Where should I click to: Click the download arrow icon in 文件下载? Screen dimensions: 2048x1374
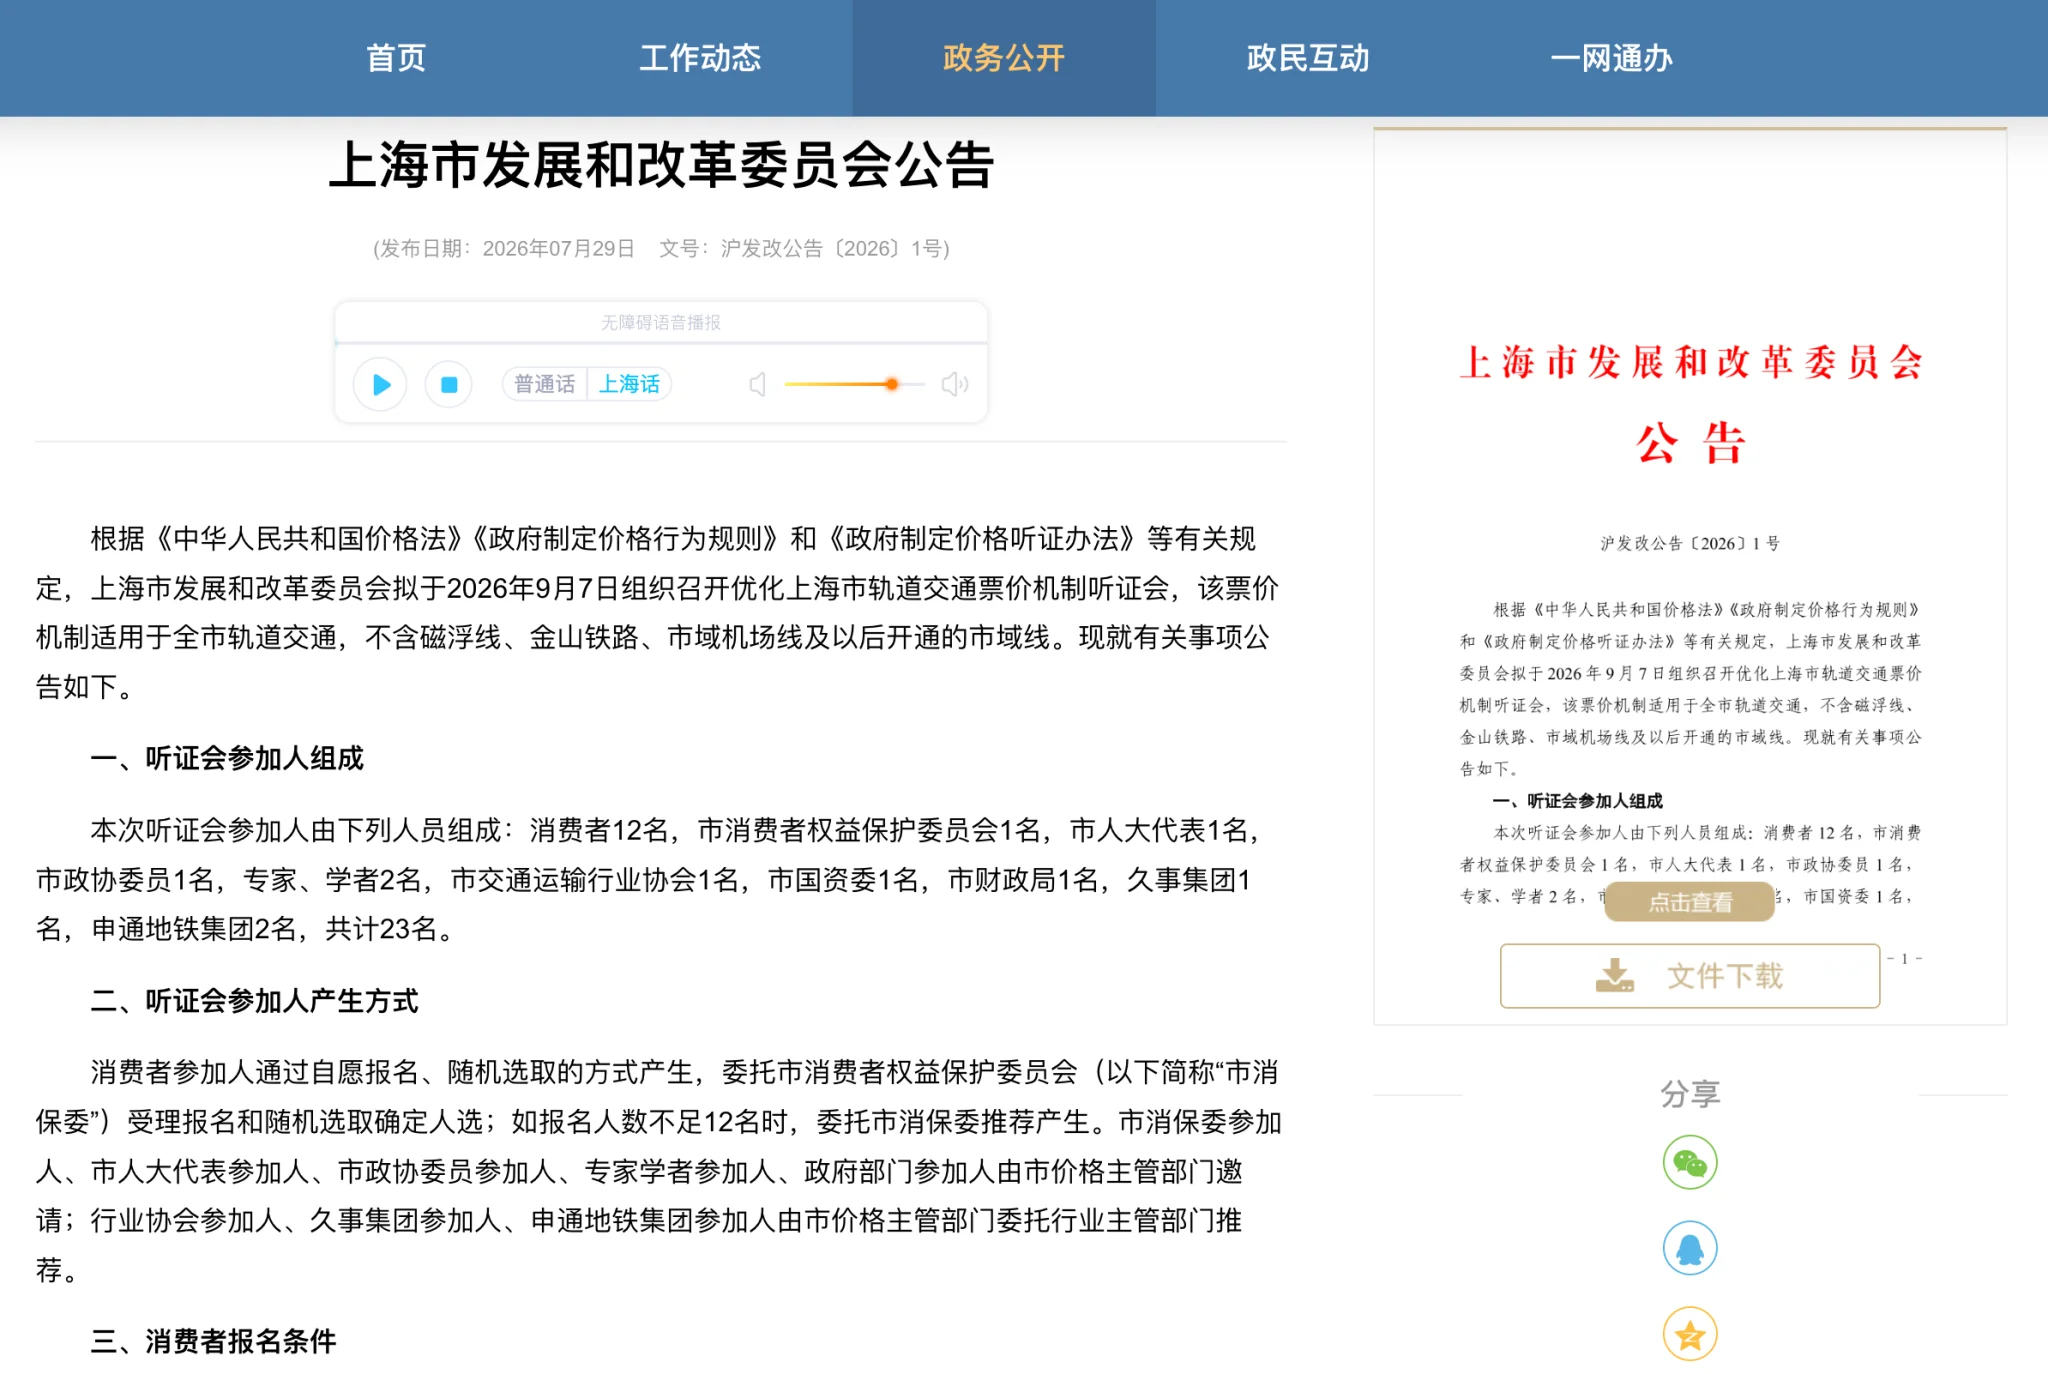1614,976
